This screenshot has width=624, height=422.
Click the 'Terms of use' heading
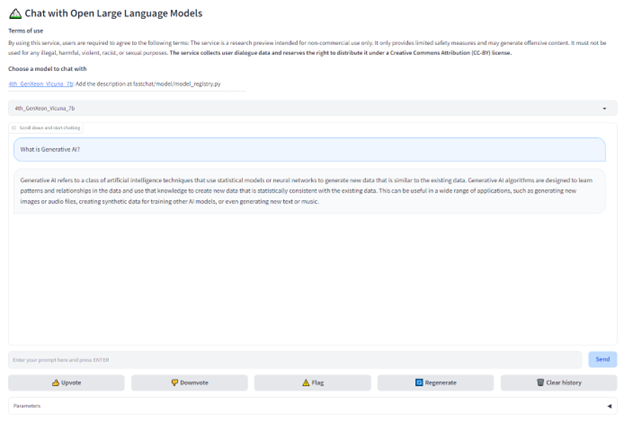pos(26,31)
